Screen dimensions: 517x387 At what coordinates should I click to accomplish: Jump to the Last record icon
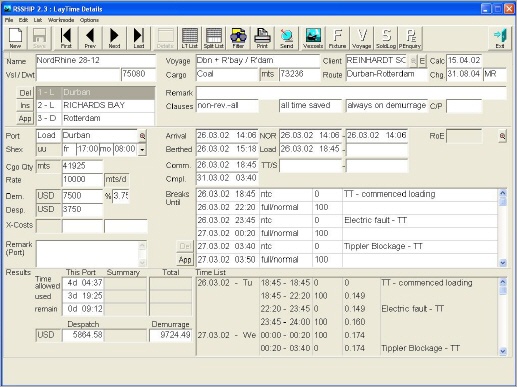pos(139,38)
